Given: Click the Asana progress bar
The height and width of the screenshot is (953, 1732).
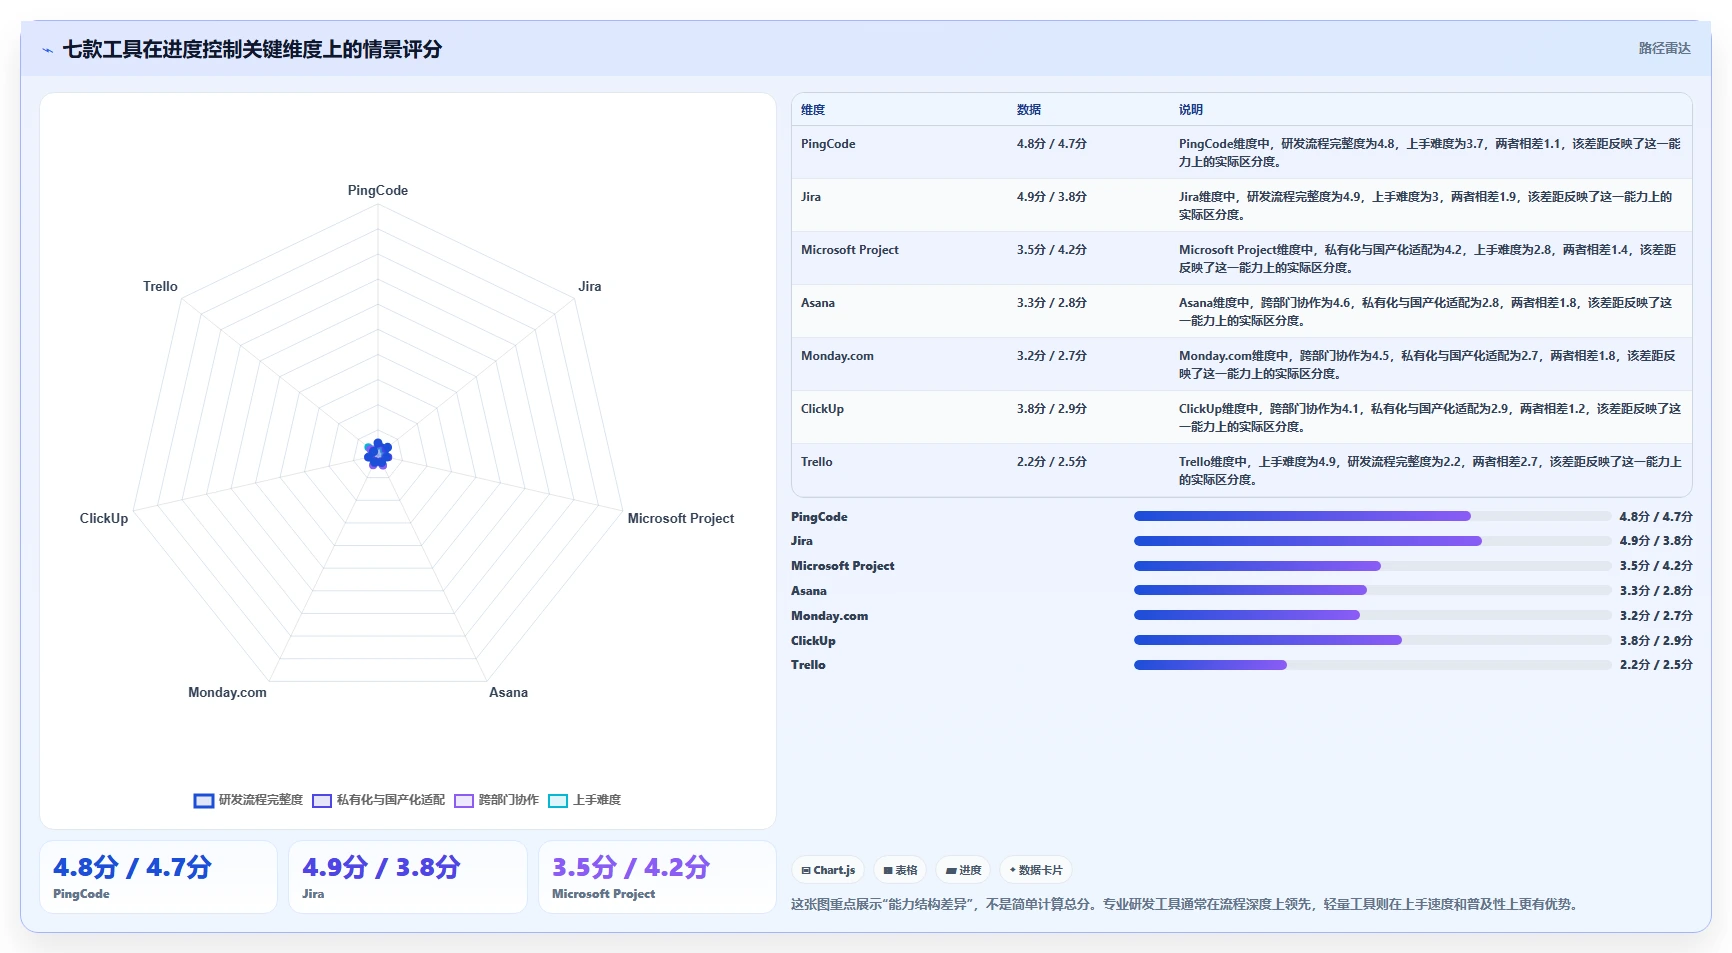Looking at the screenshot, I should click(1372, 590).
